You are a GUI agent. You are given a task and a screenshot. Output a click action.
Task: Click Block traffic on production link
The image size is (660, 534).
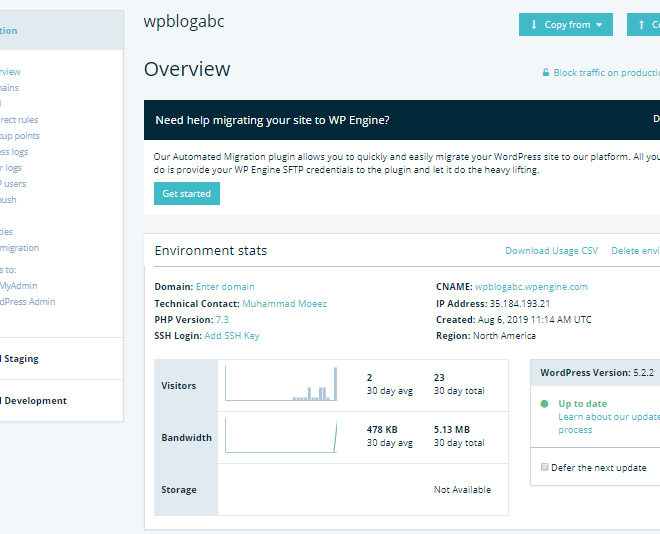pos(606,73)
